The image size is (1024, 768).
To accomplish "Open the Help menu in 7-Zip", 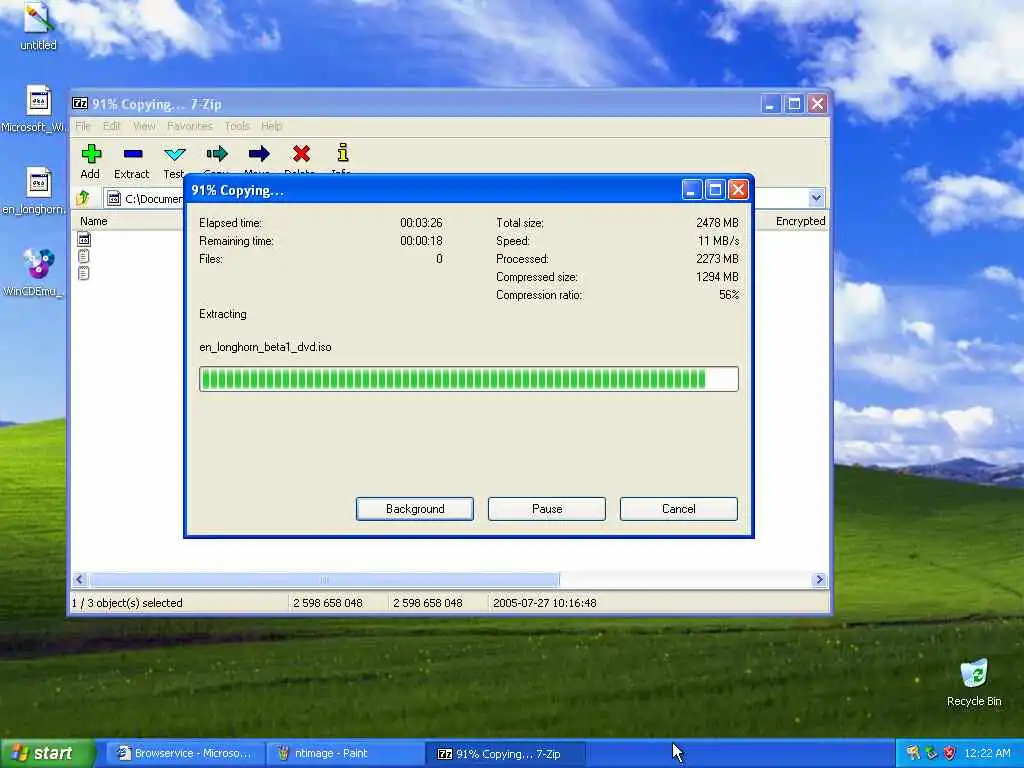I will point(272,126).
